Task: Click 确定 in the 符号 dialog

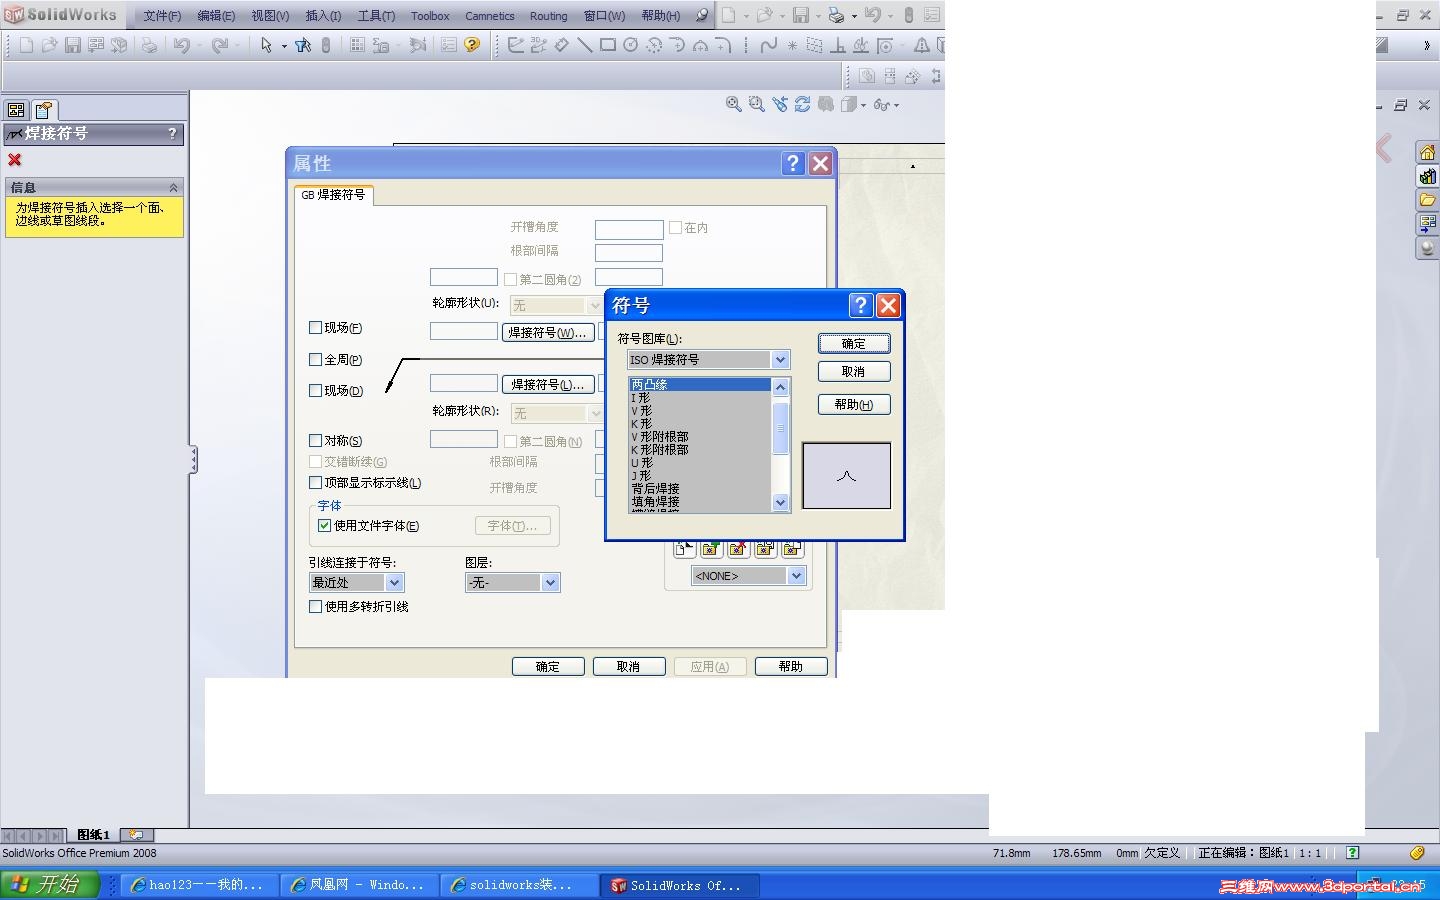Action: click(854, 344)
